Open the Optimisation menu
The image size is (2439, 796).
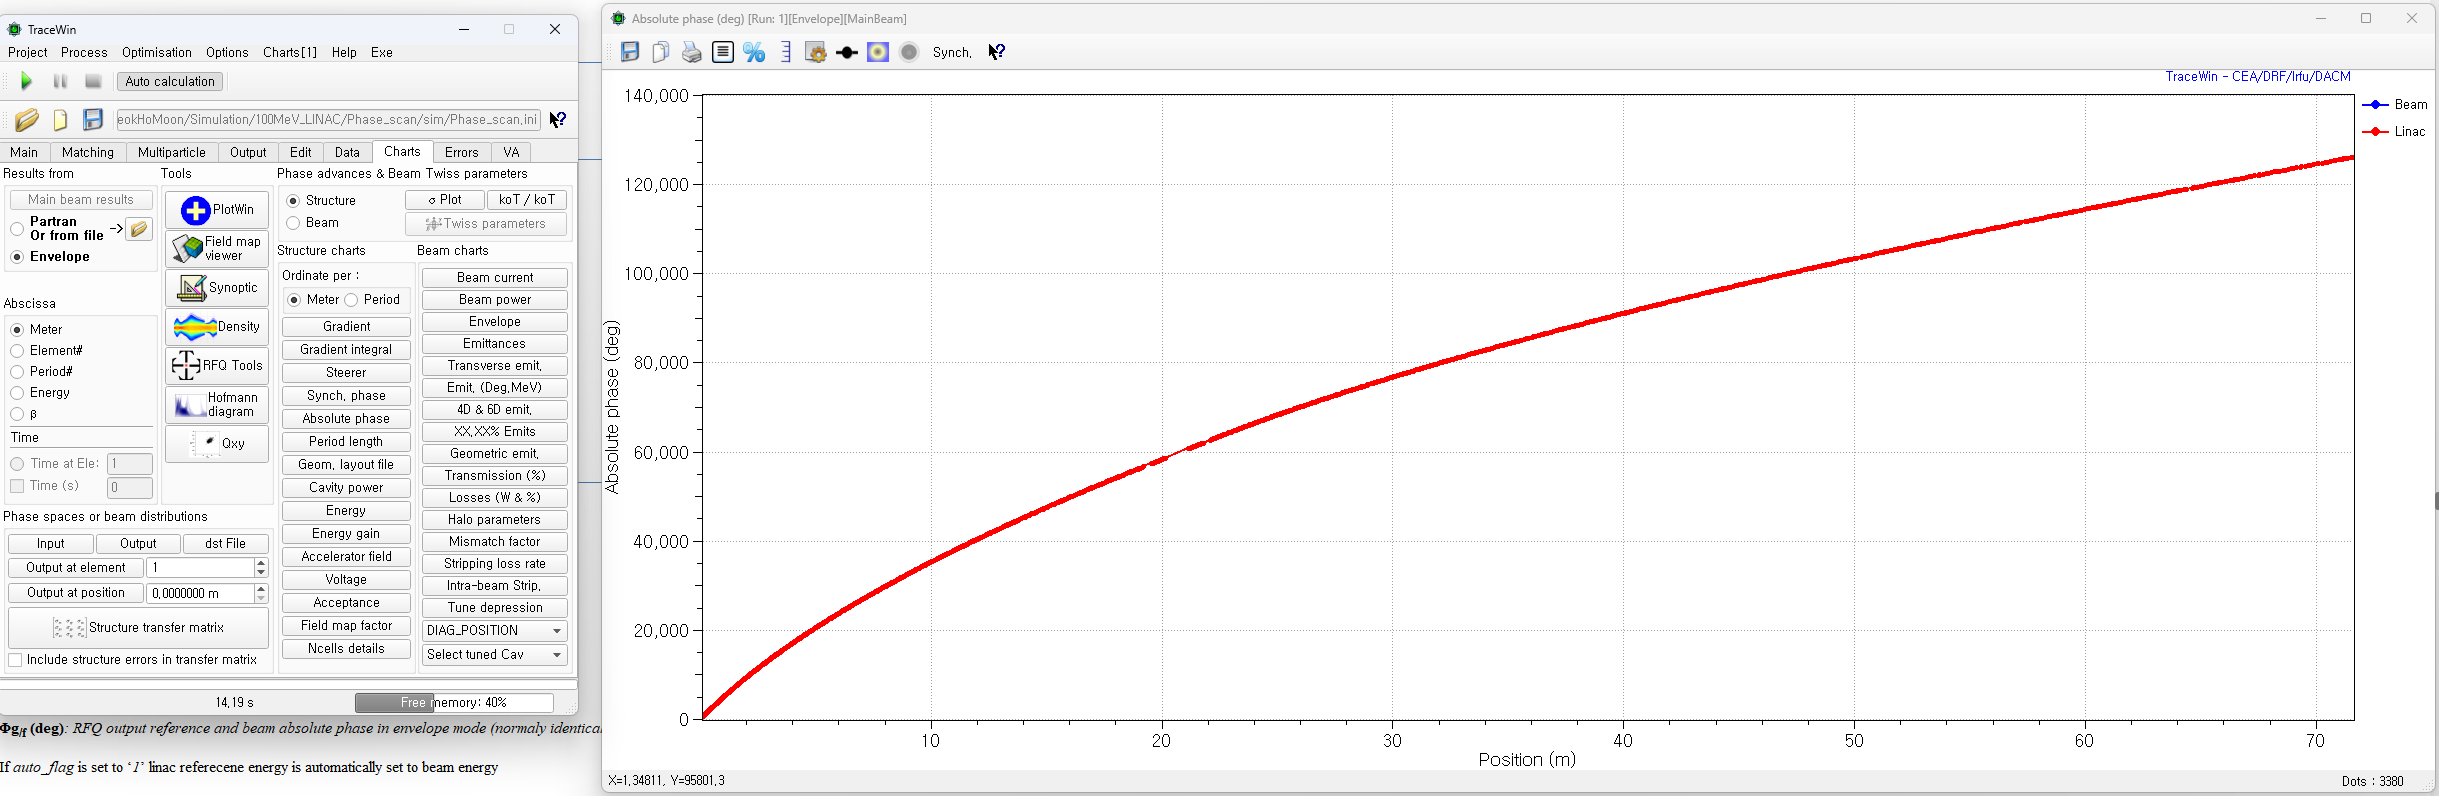point(156,53)
